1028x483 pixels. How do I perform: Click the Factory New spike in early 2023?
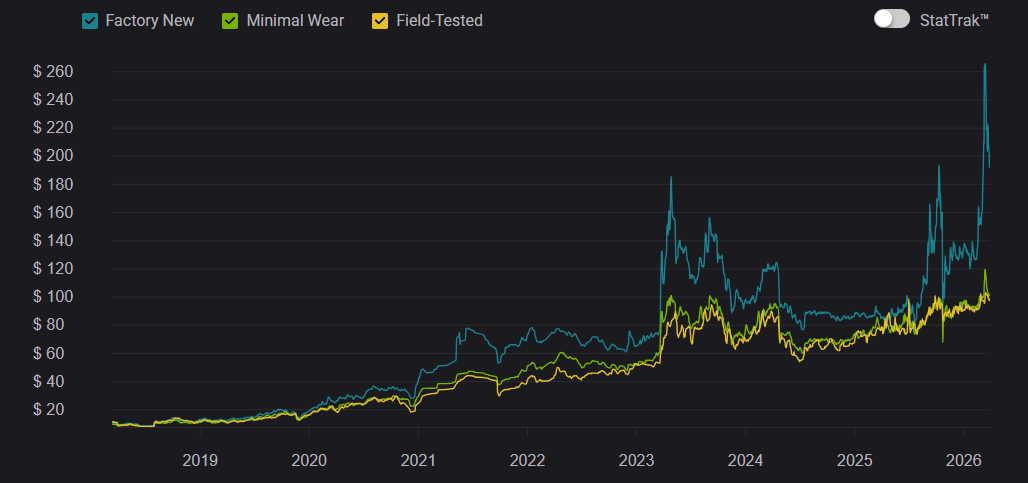point(670,178)
